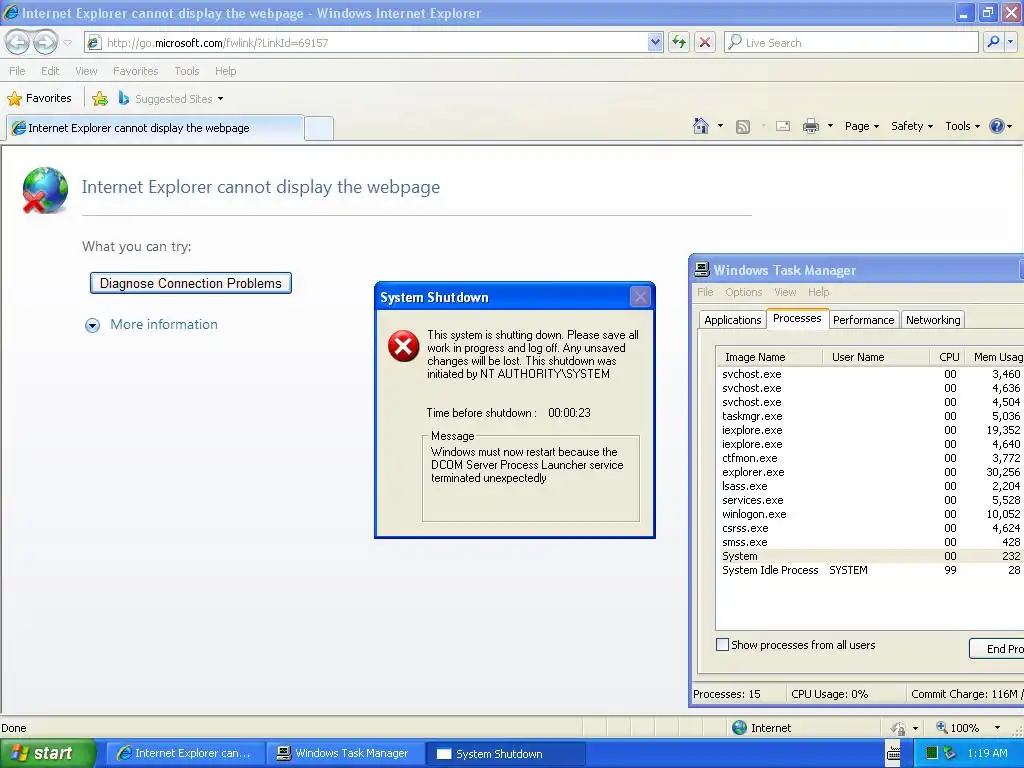Click the red X error icon in dialog
Viewport: 1024px width, 768px height.
pyautogui.click(x=403, y=345)
